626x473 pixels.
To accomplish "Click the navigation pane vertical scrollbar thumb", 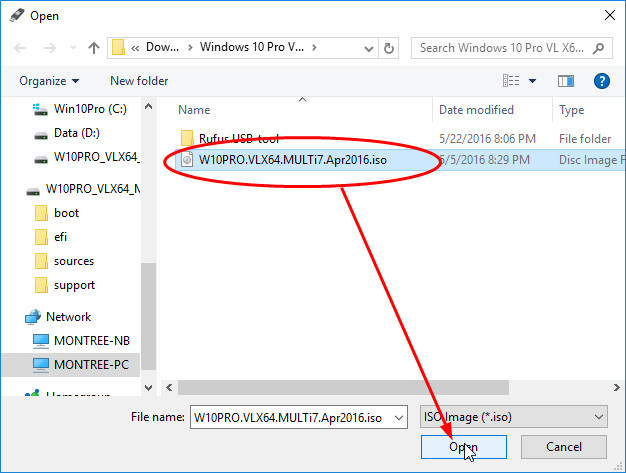I will click(149, 317).
